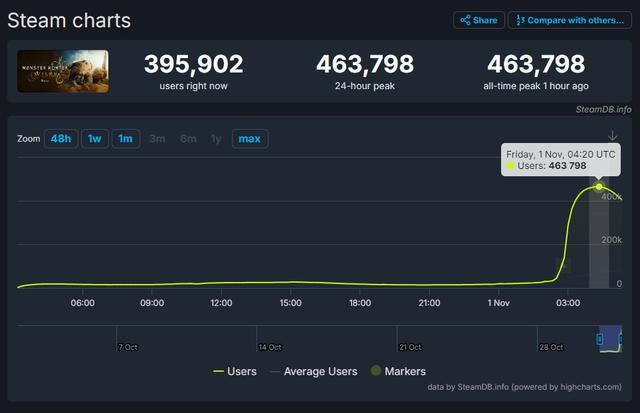This screenshot has width=640, height=413.
Task: Select the 48h zoom range
Action: (x=61, y=139)
